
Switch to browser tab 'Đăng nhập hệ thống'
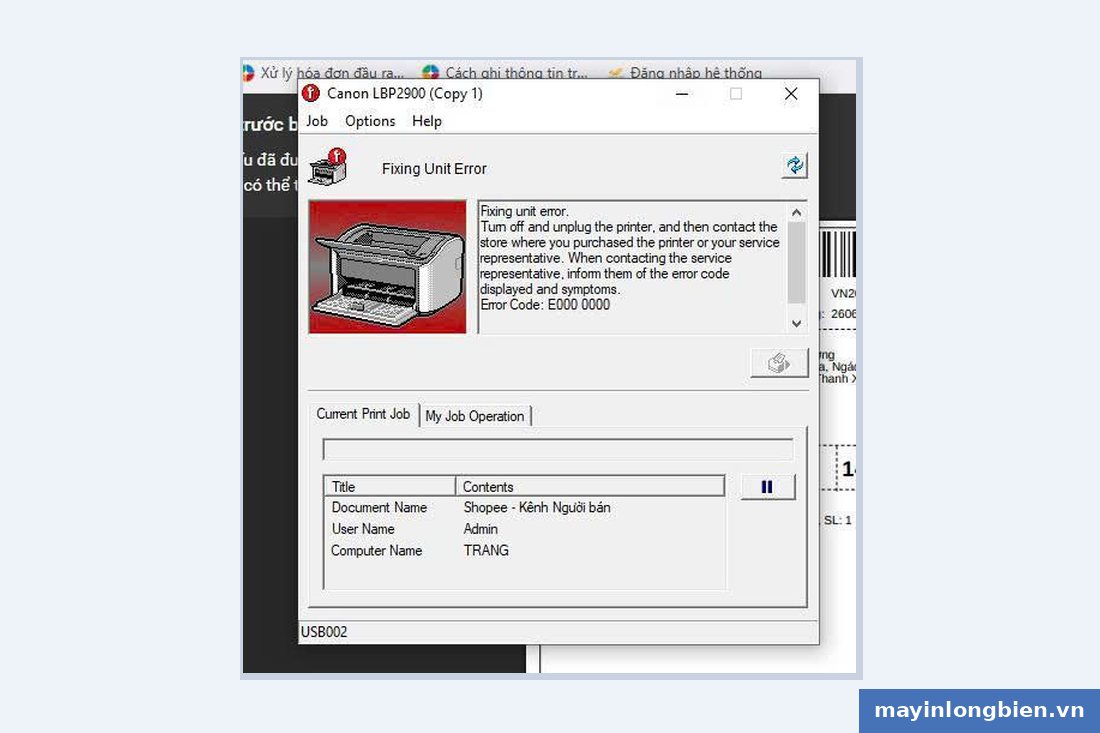tap(685, 73)
